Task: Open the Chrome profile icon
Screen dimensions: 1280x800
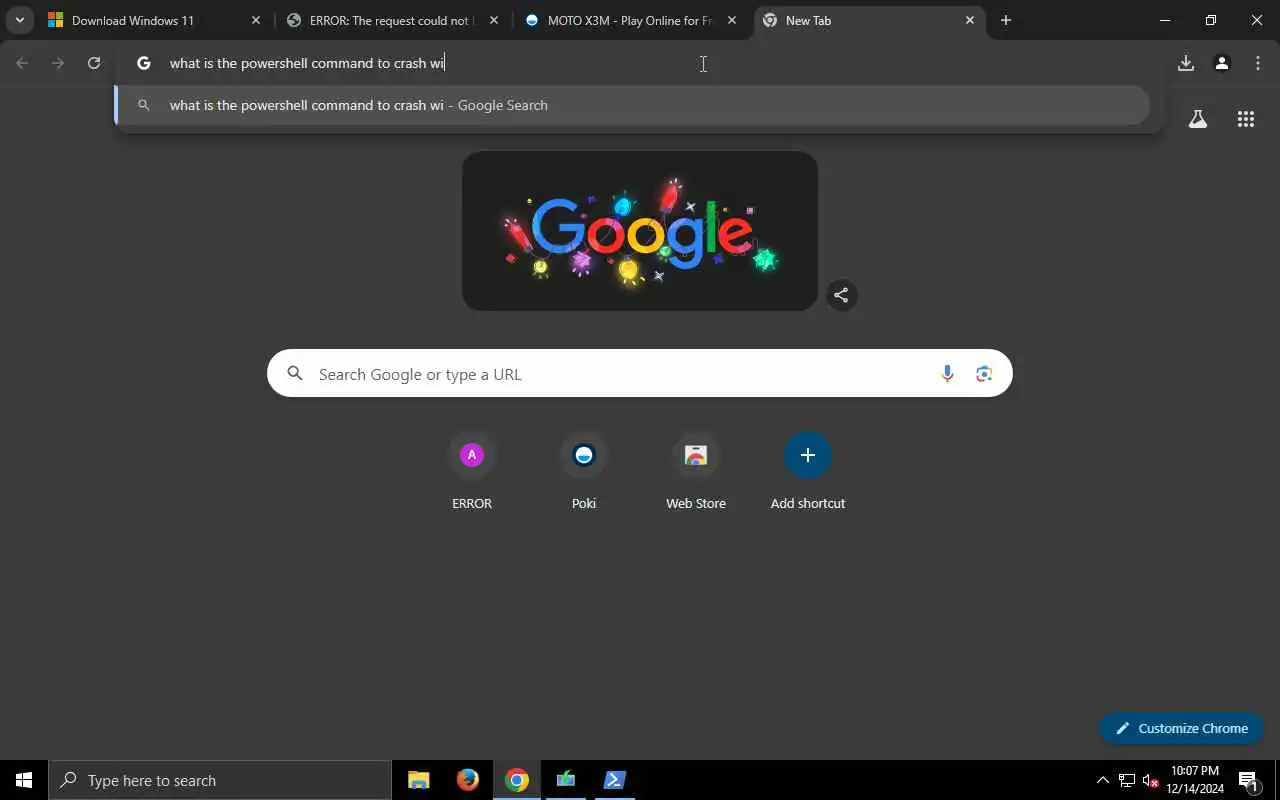Action: tap(1222, 63)
